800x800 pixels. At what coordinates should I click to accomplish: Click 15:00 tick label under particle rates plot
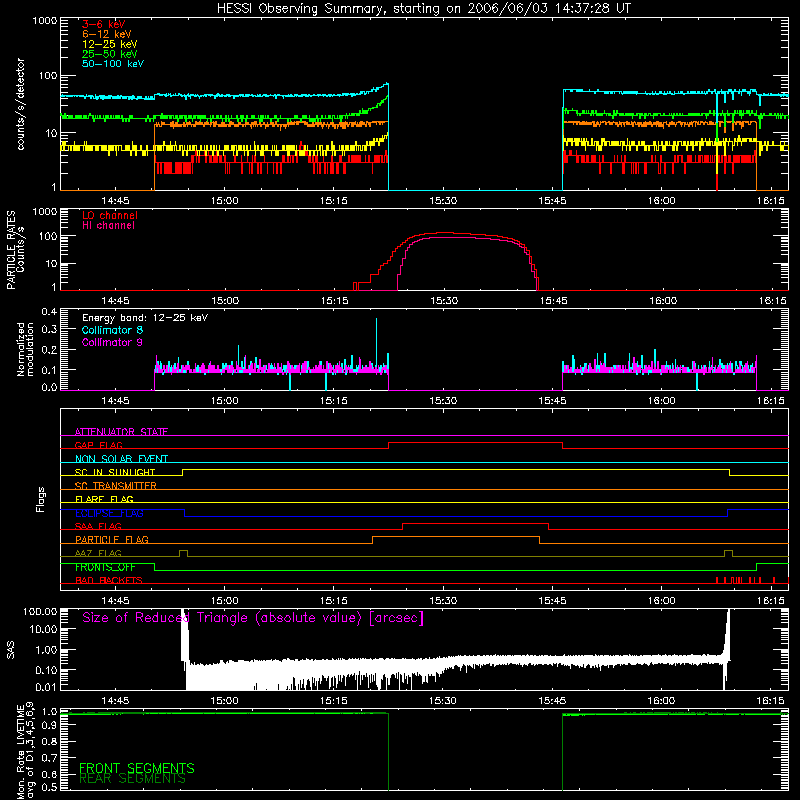(225, 301)
